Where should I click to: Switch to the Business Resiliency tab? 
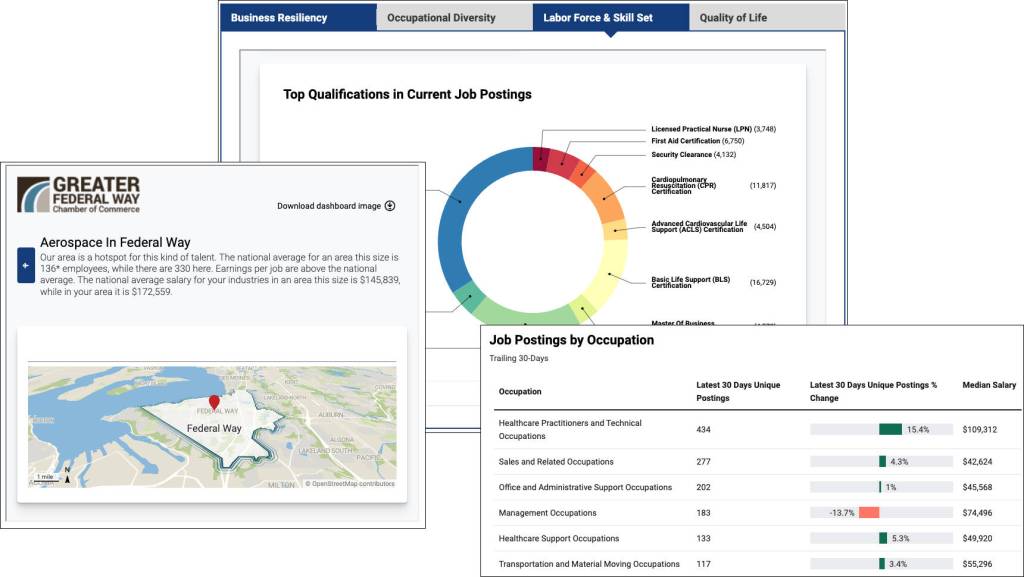point(278,17)
